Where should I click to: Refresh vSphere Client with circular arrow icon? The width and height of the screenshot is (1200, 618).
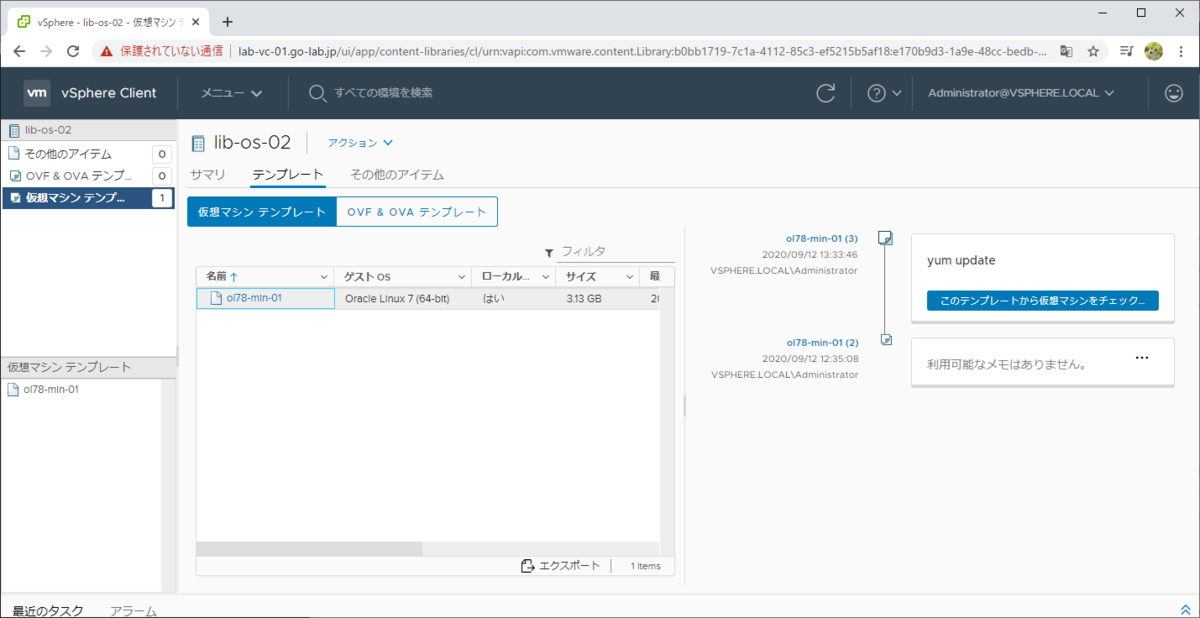[x=825, y=93]
